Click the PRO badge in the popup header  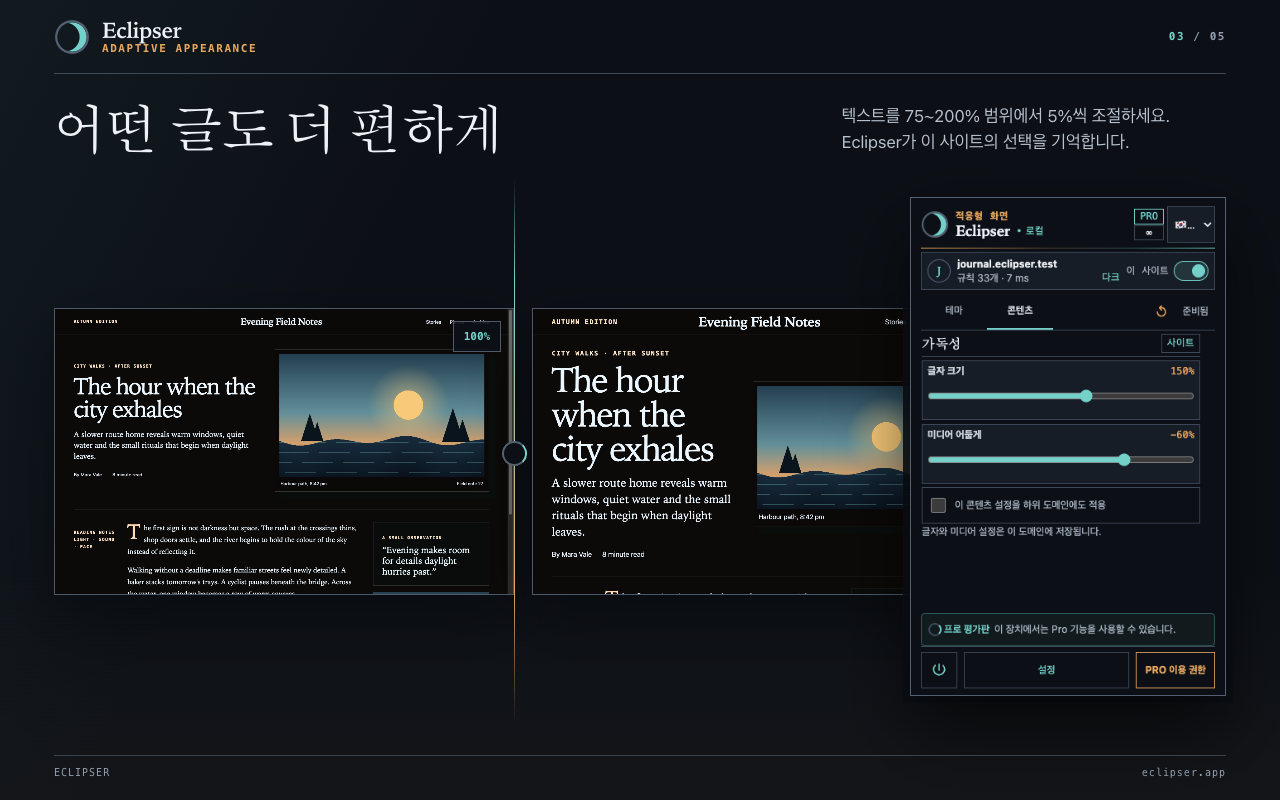tap(1148, 216)
